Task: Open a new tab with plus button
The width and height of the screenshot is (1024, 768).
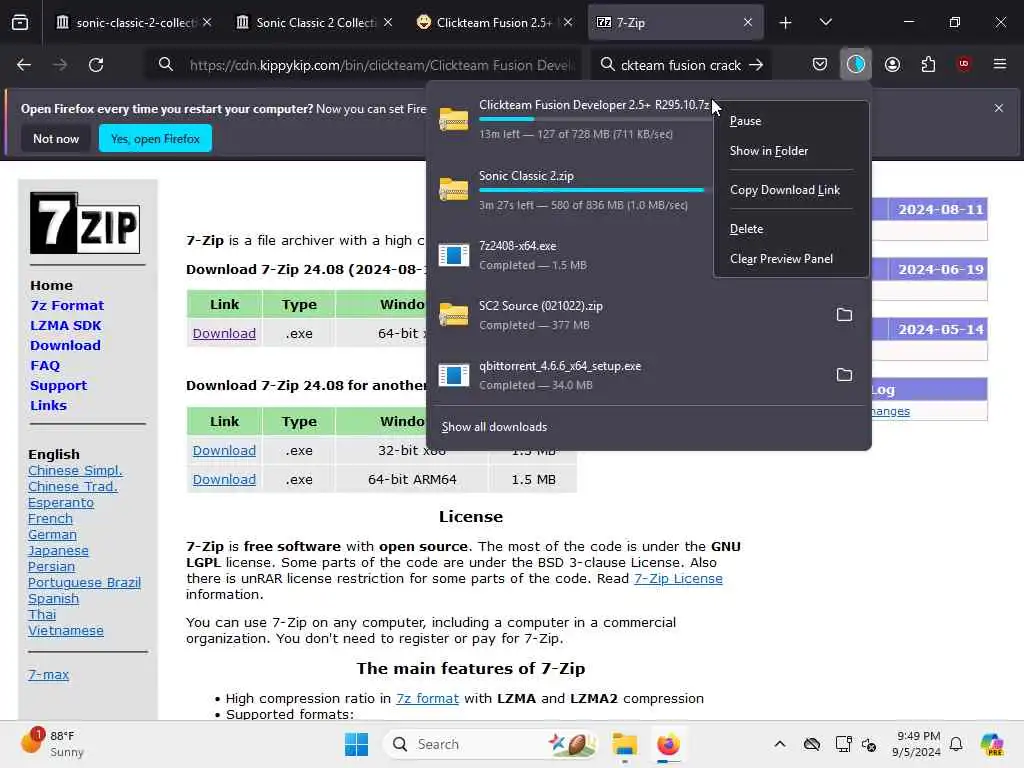Action: point(785,23)
